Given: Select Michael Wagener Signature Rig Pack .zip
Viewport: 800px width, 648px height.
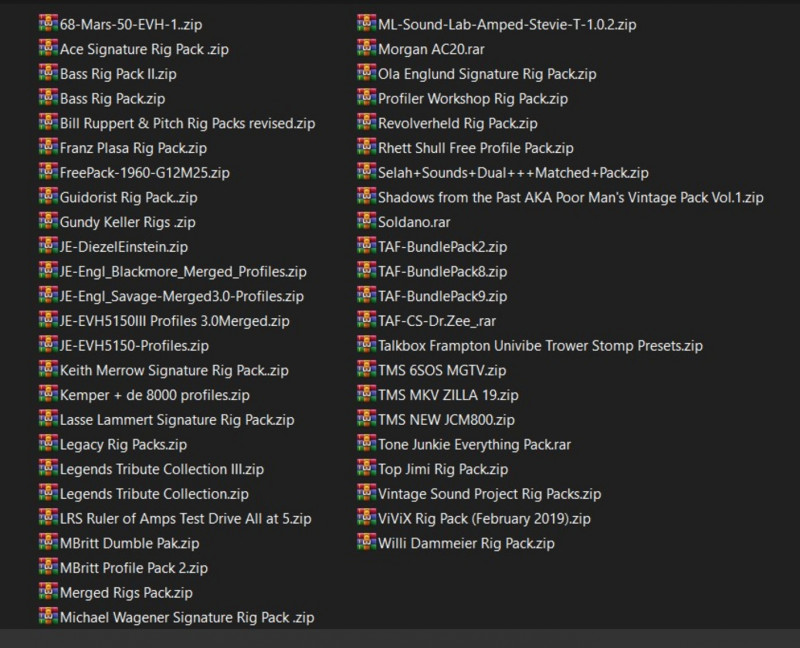Looking at the screenshot, I should click(186, 617).
